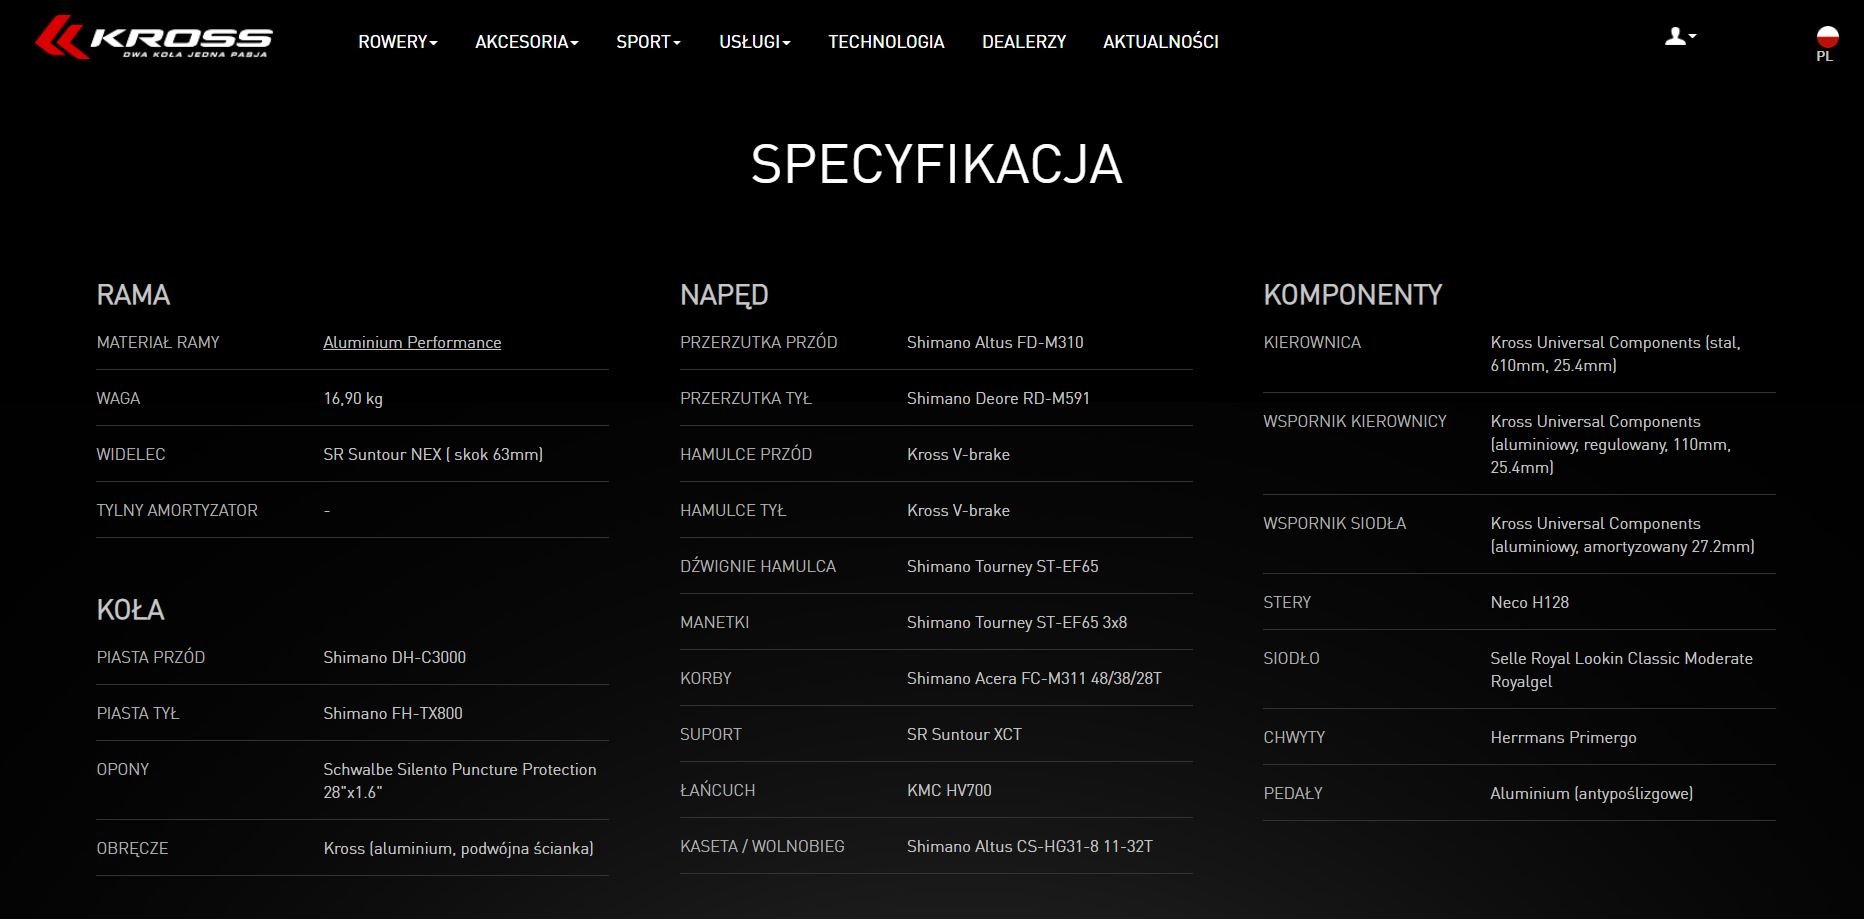Select the Herrmans Primergo grips value

tap(1563, 737)
